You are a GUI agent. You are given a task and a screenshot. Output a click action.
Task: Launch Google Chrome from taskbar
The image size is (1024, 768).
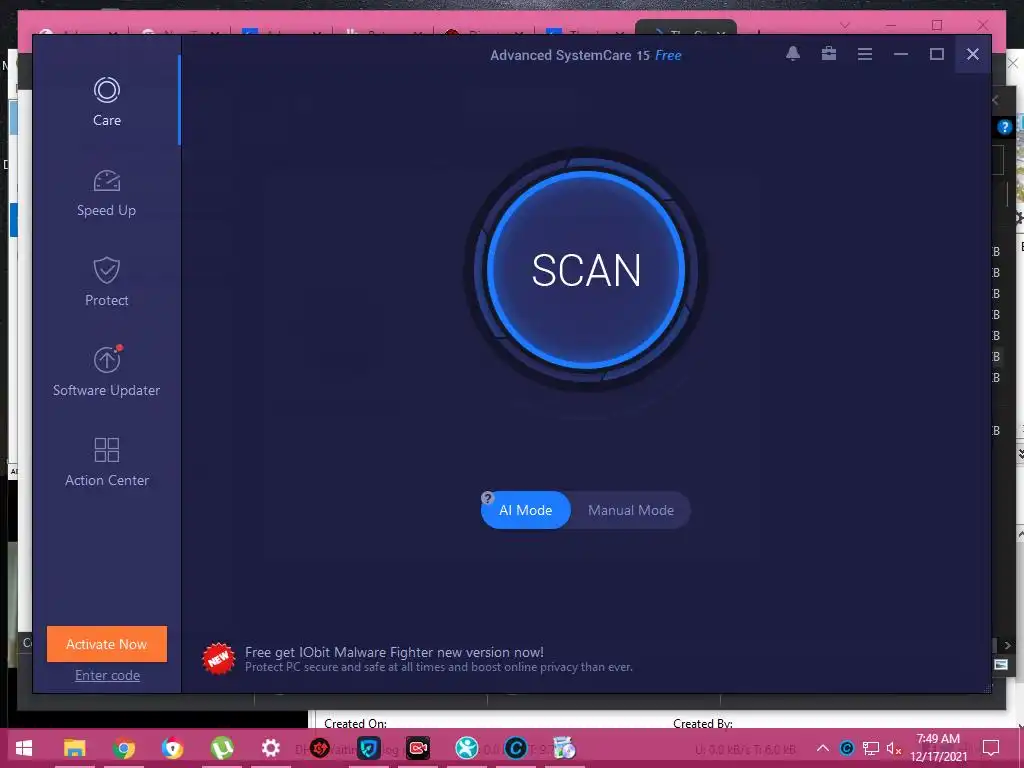pyautogui.click(x=123, y=748)
